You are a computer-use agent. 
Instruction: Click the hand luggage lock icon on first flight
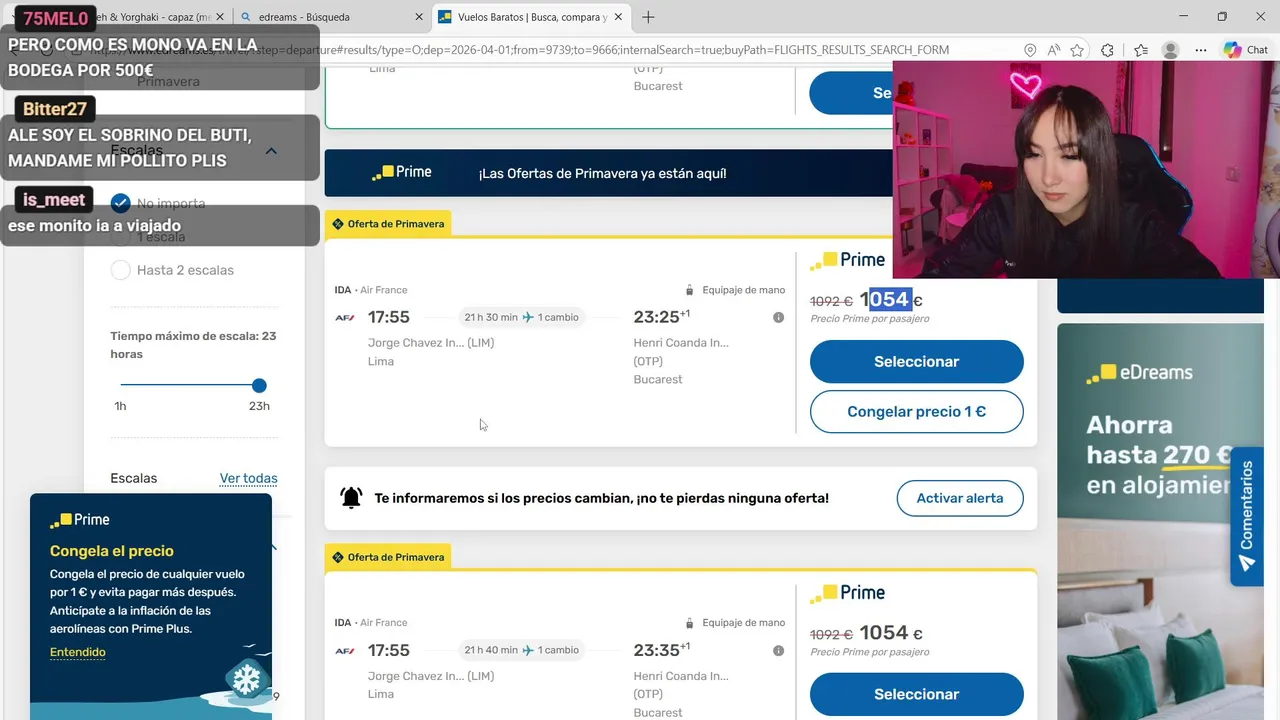coord(689,290)
